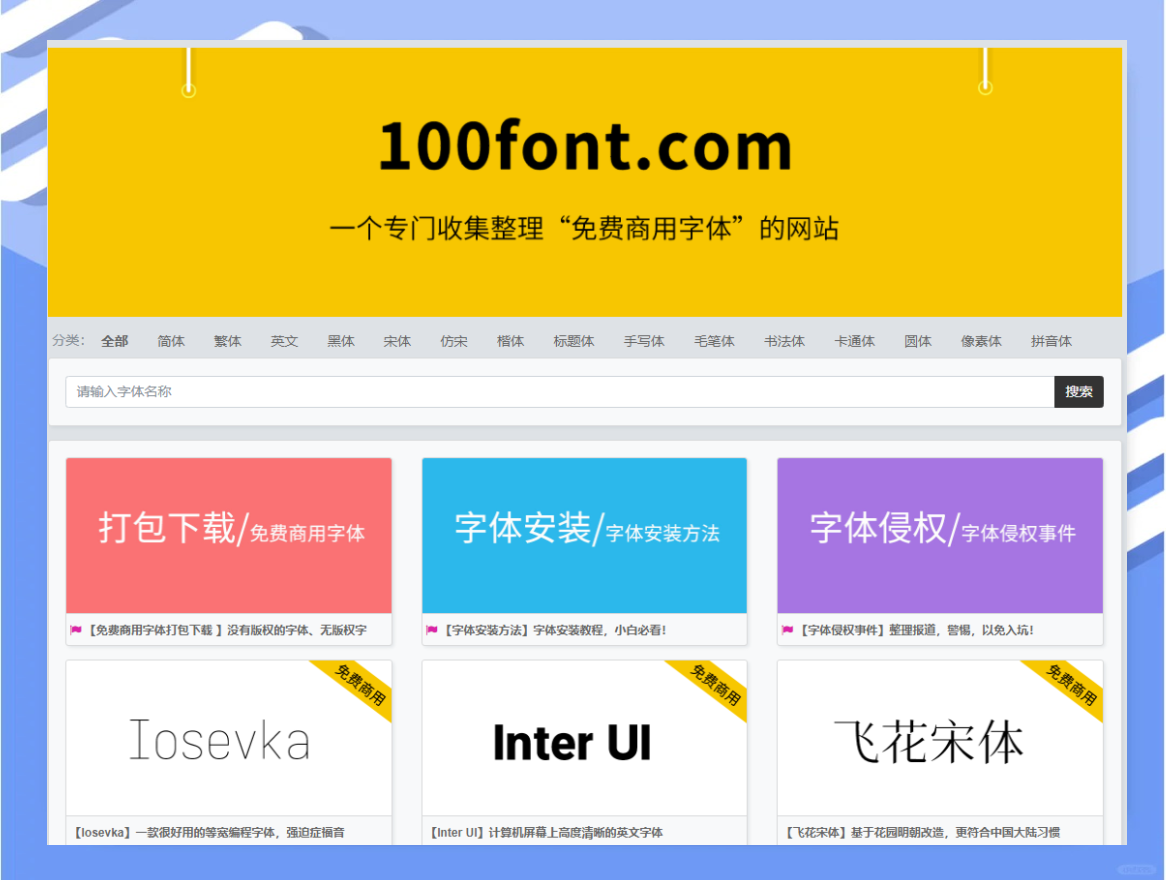Choose the 像素体 category
Viewport: 1166px width, 880px height.
click(981, 341)
